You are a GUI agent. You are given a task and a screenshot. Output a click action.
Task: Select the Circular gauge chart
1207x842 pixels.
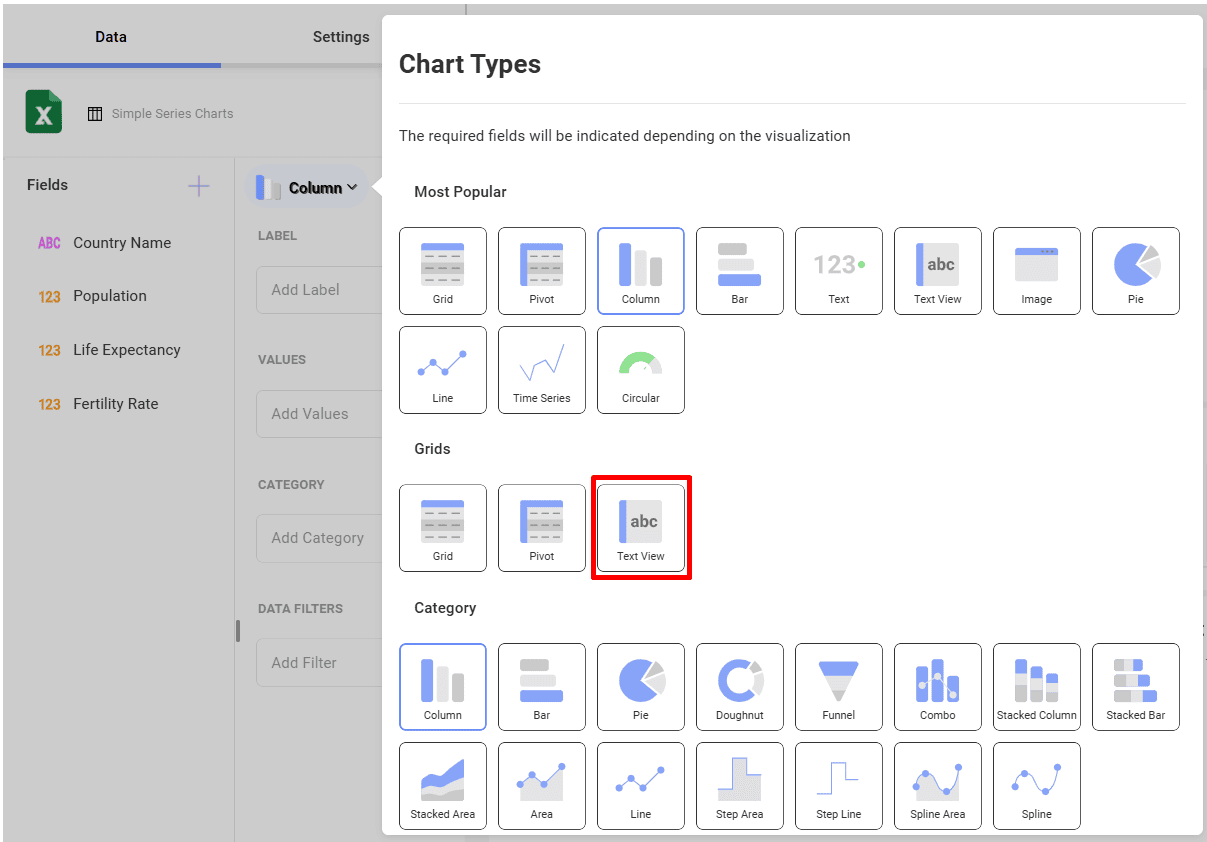coord(641,370)
